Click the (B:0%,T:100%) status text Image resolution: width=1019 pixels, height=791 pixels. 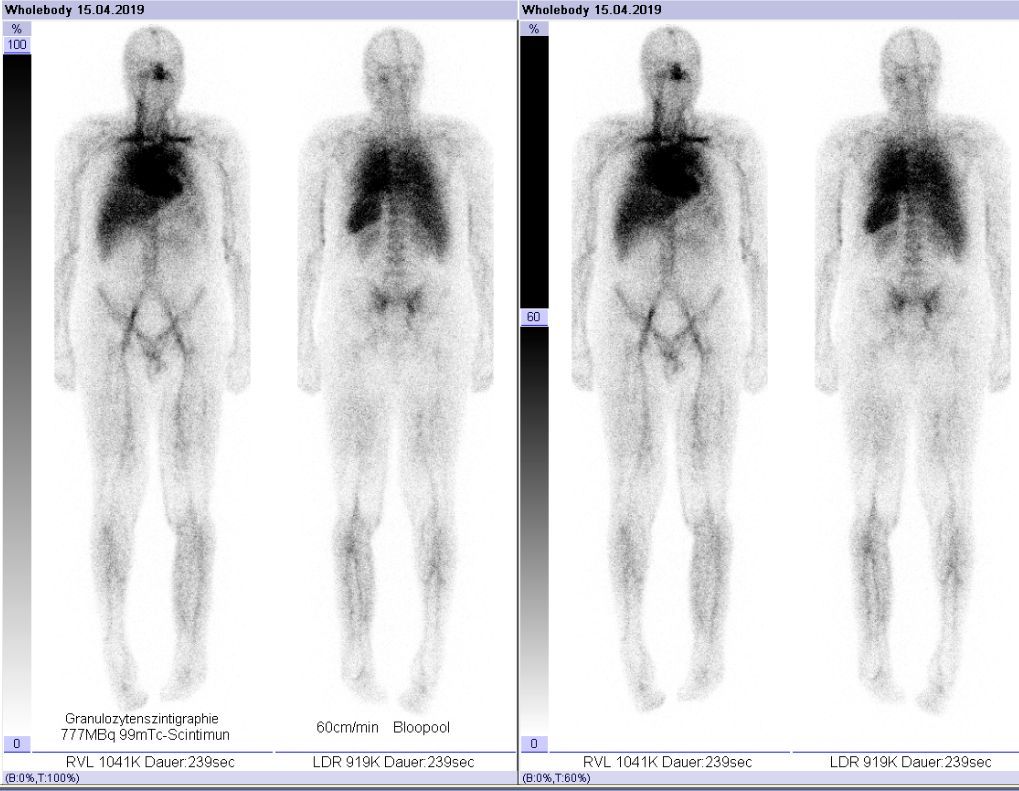[44, 777]
